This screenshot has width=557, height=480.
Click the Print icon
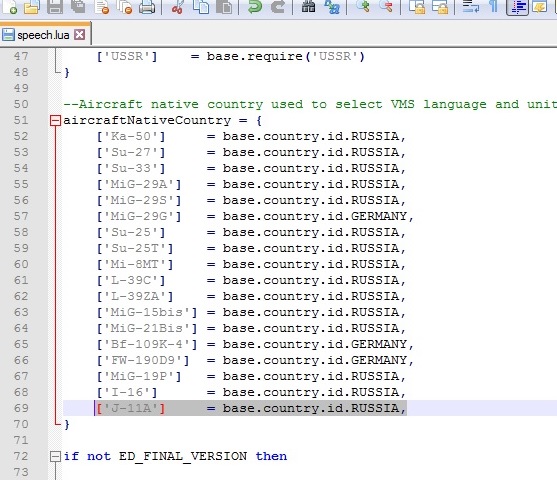147,6
